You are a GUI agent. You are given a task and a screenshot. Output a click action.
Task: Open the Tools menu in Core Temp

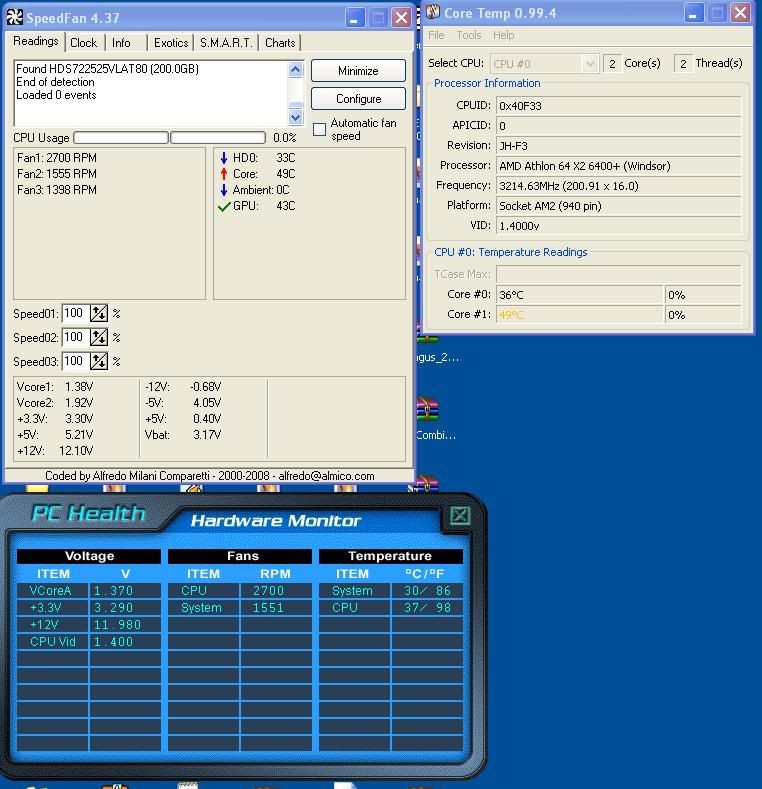pyautogui.click(x=469, y=35)
